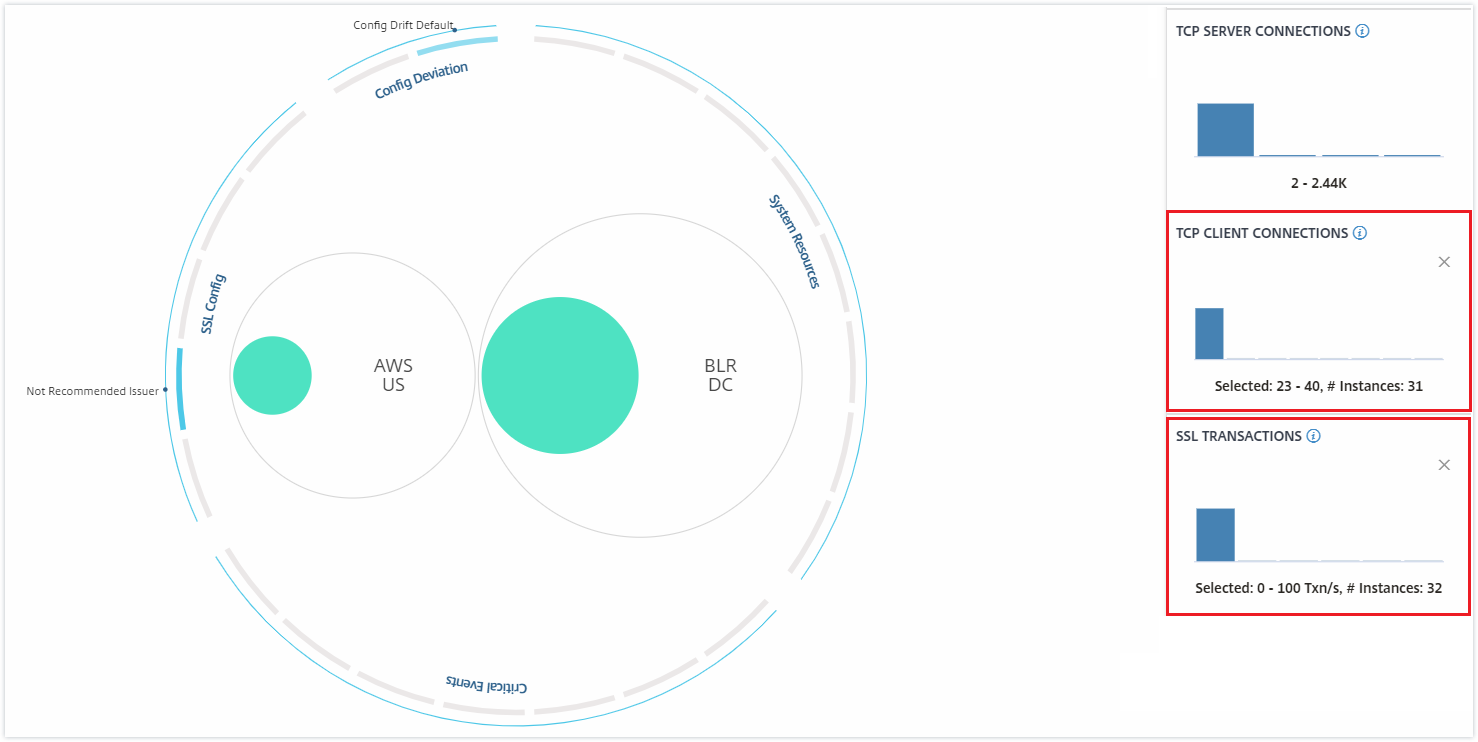The height and width of the screenshot is (742, 1478).
Task: Select the Config Deviation category label
Action: [x=421, y=81]
